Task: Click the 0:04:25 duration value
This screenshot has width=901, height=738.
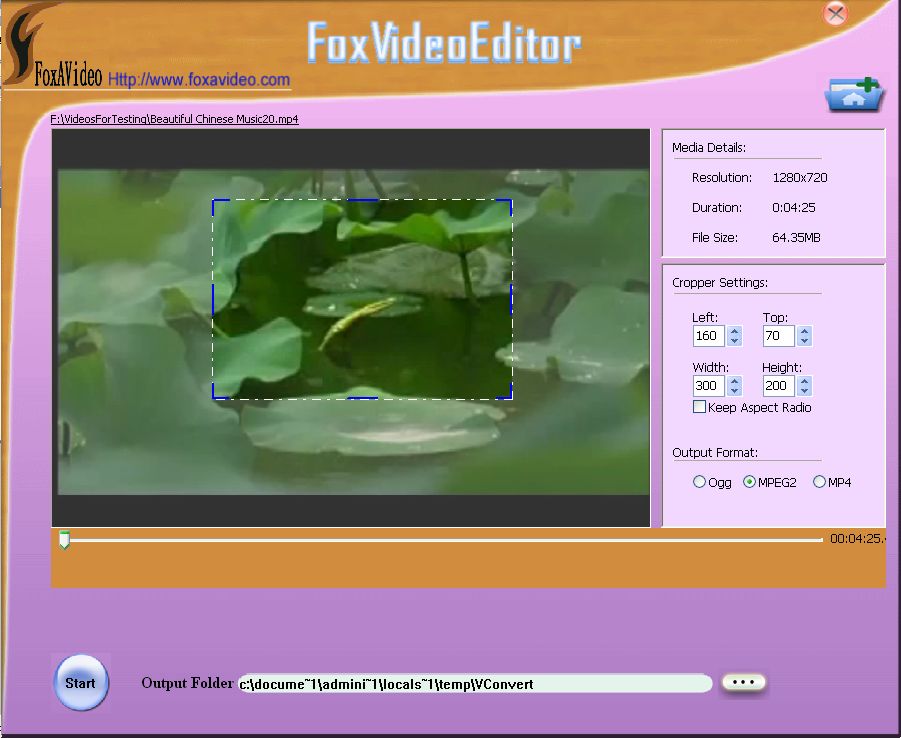Action: click(x=794, y=207)
